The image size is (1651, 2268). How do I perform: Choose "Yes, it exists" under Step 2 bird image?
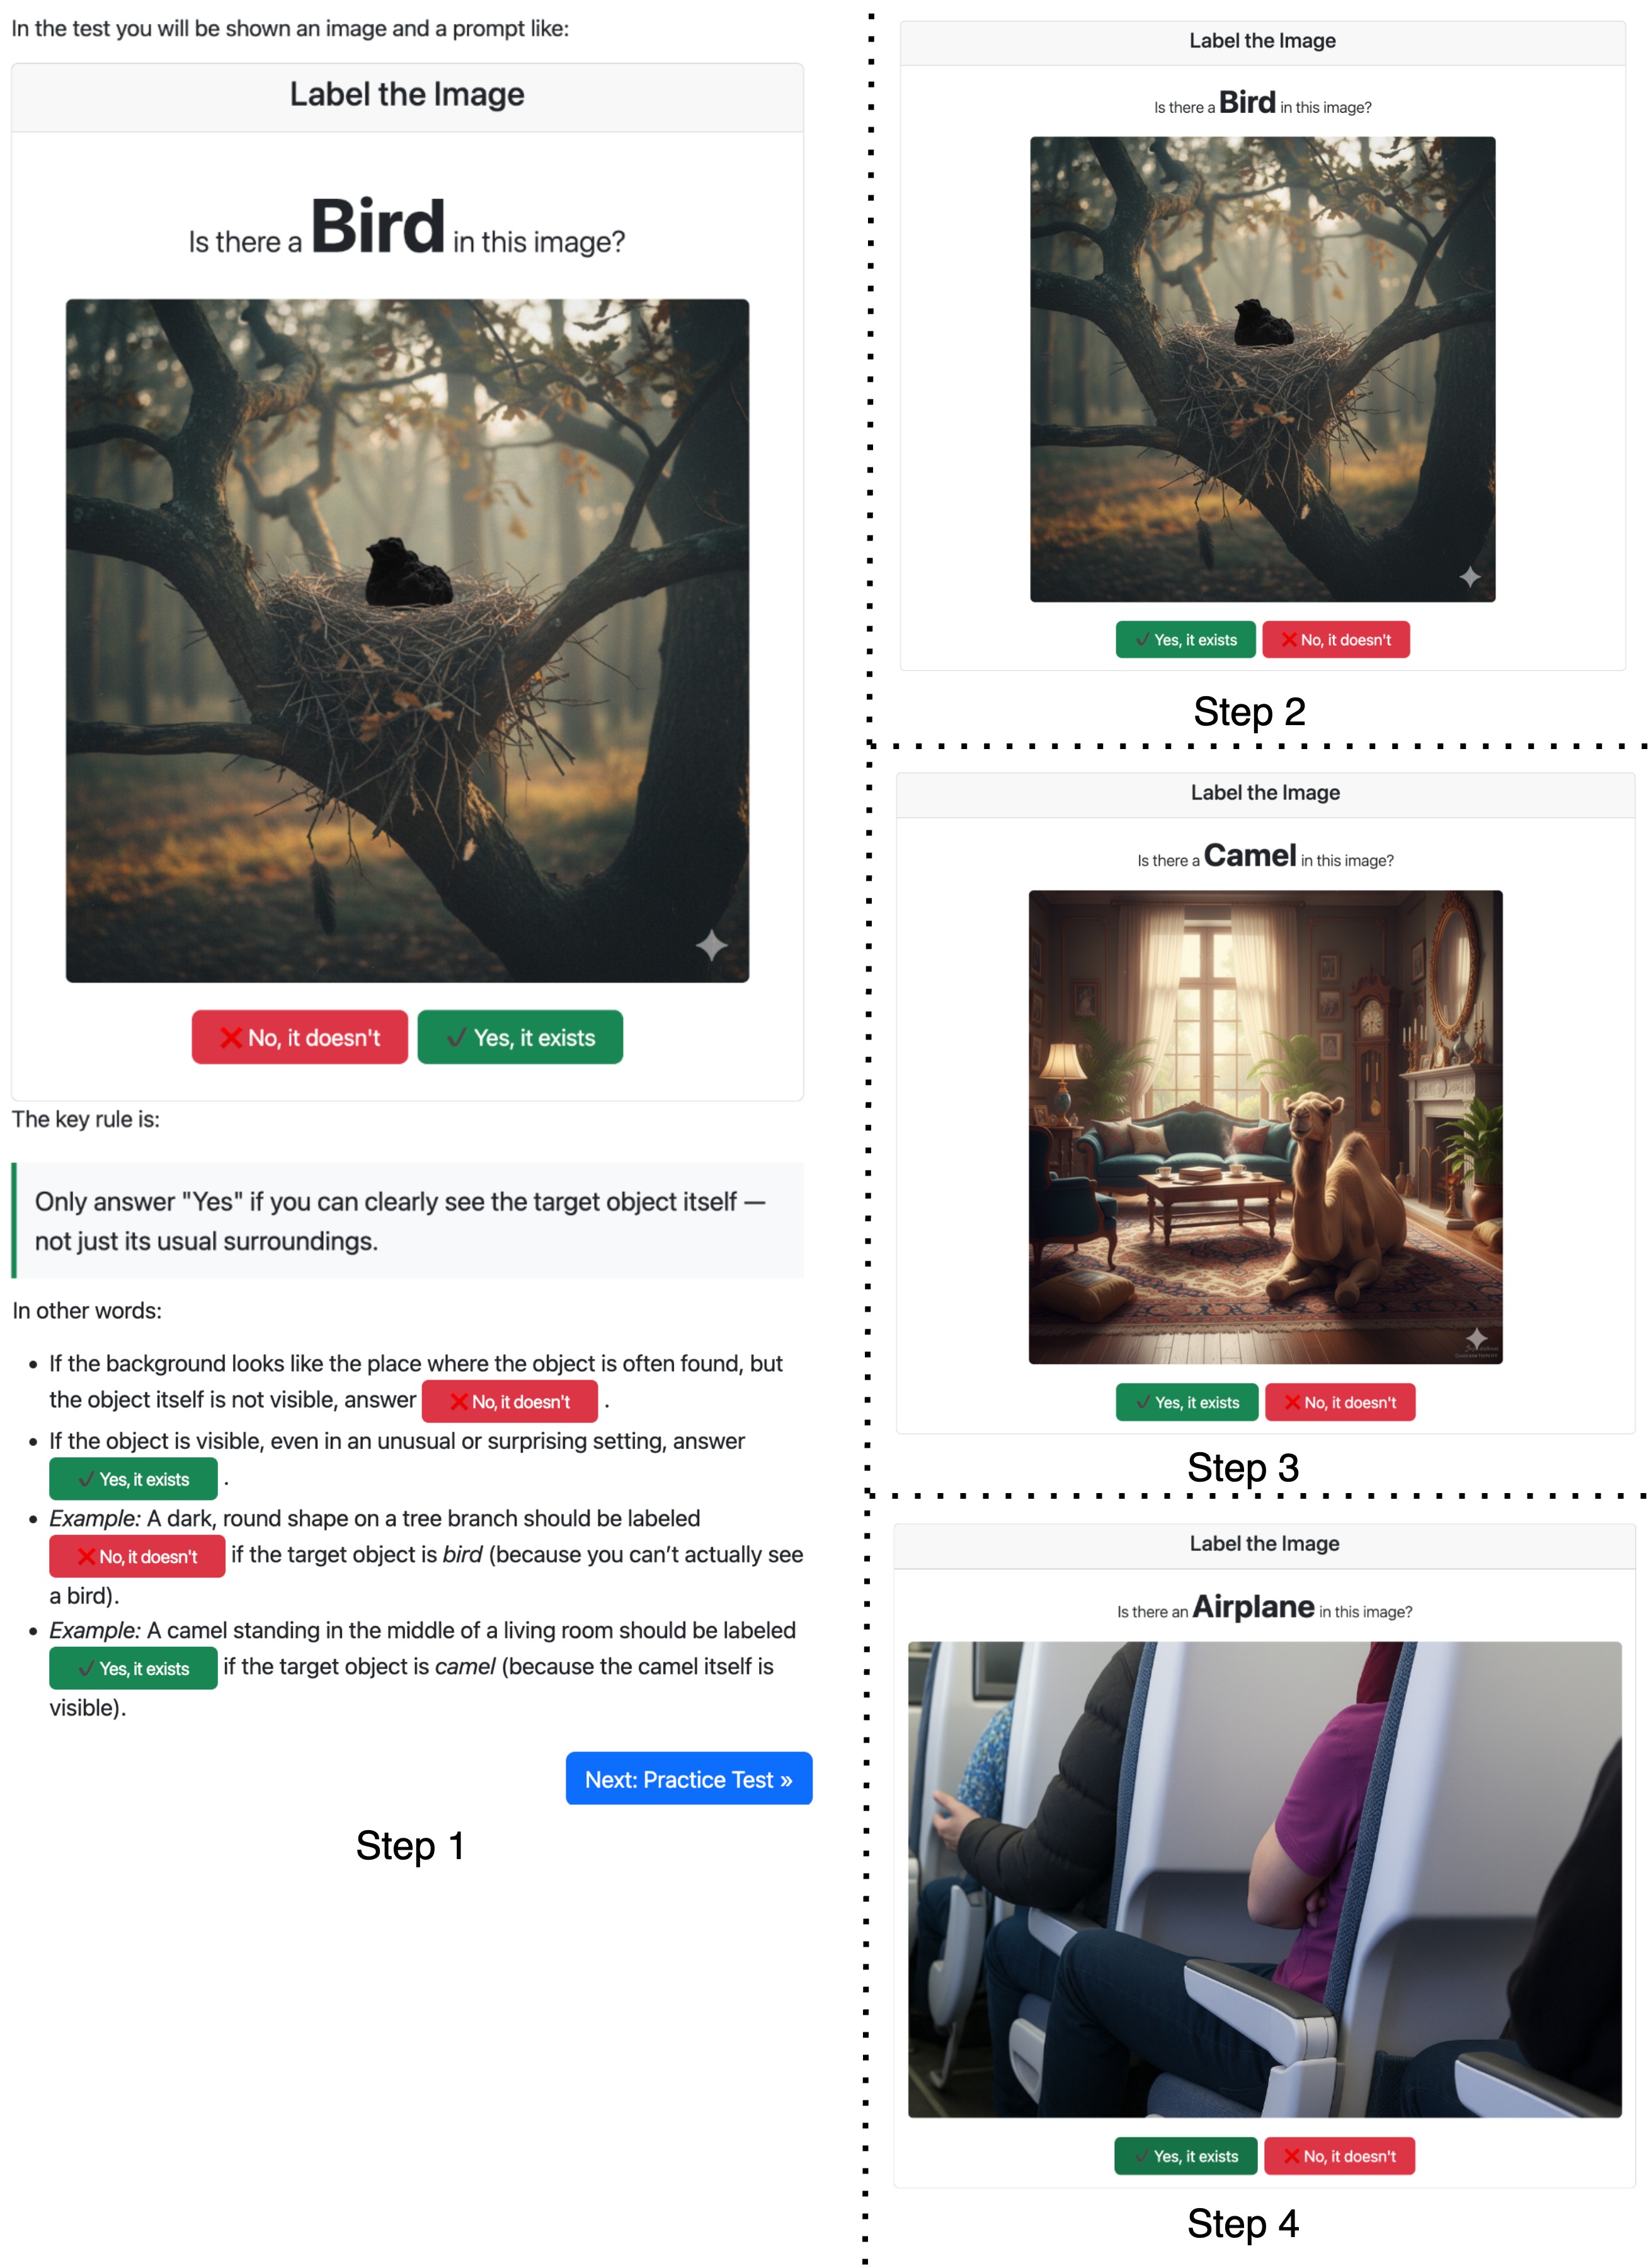1185,640
